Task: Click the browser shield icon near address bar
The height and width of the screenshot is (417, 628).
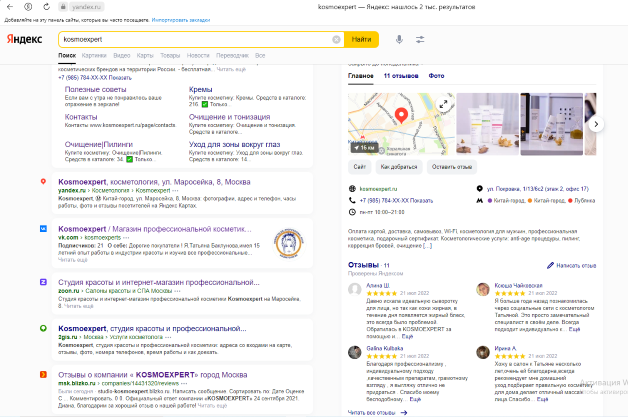Action: pos(28,7)
